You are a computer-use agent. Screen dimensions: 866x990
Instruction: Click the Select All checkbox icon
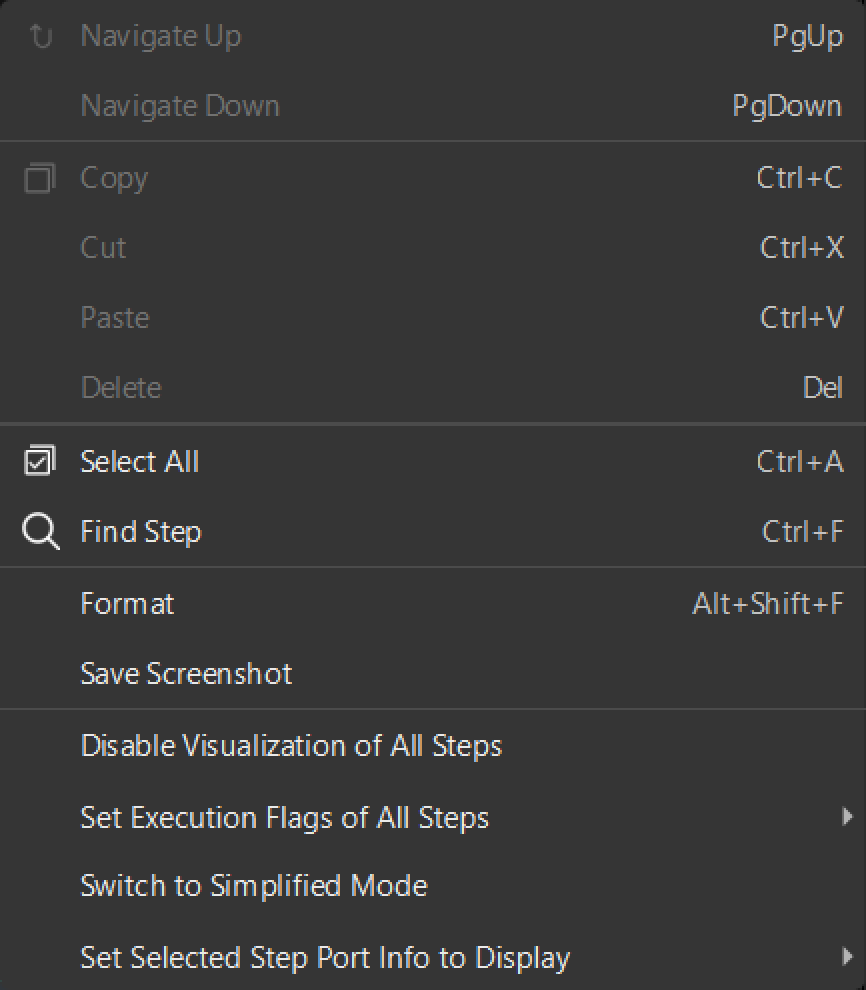pos(39,461)
